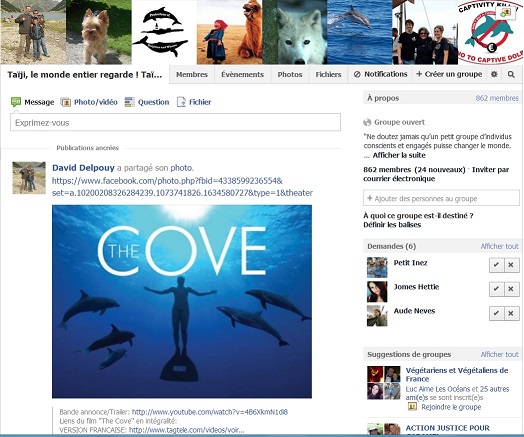Open ACTION JUSTICE POUR group suggestion

447,428
